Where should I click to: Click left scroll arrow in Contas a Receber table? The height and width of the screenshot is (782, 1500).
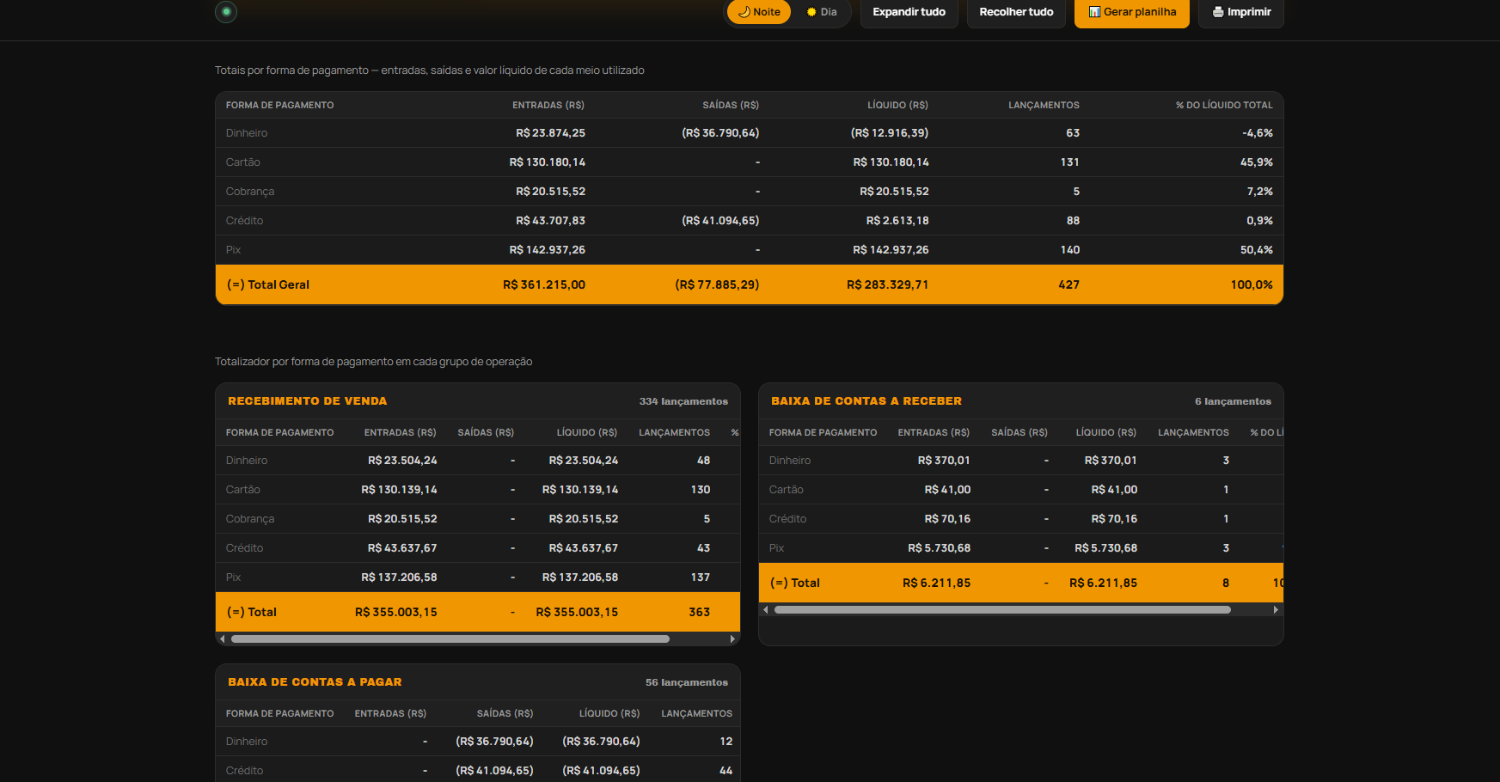(765, 610)
